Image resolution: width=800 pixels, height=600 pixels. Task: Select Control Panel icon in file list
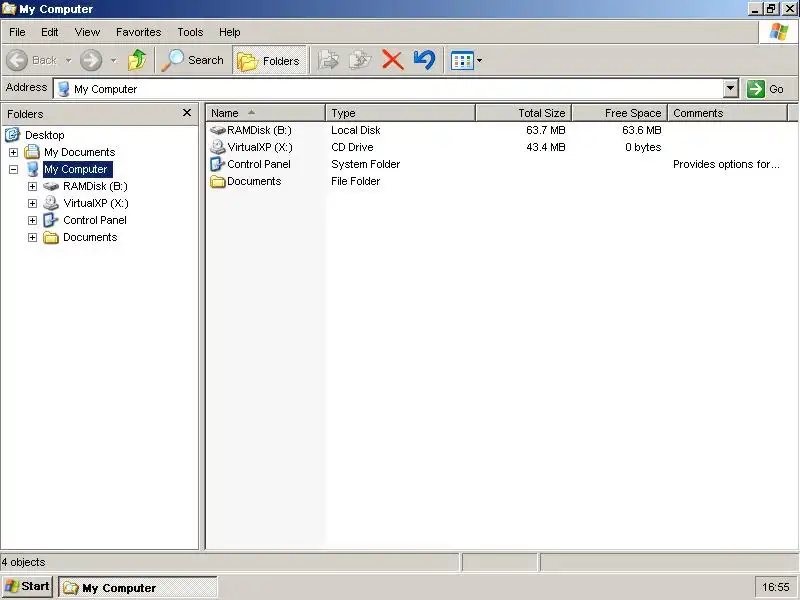pos(217,164)
